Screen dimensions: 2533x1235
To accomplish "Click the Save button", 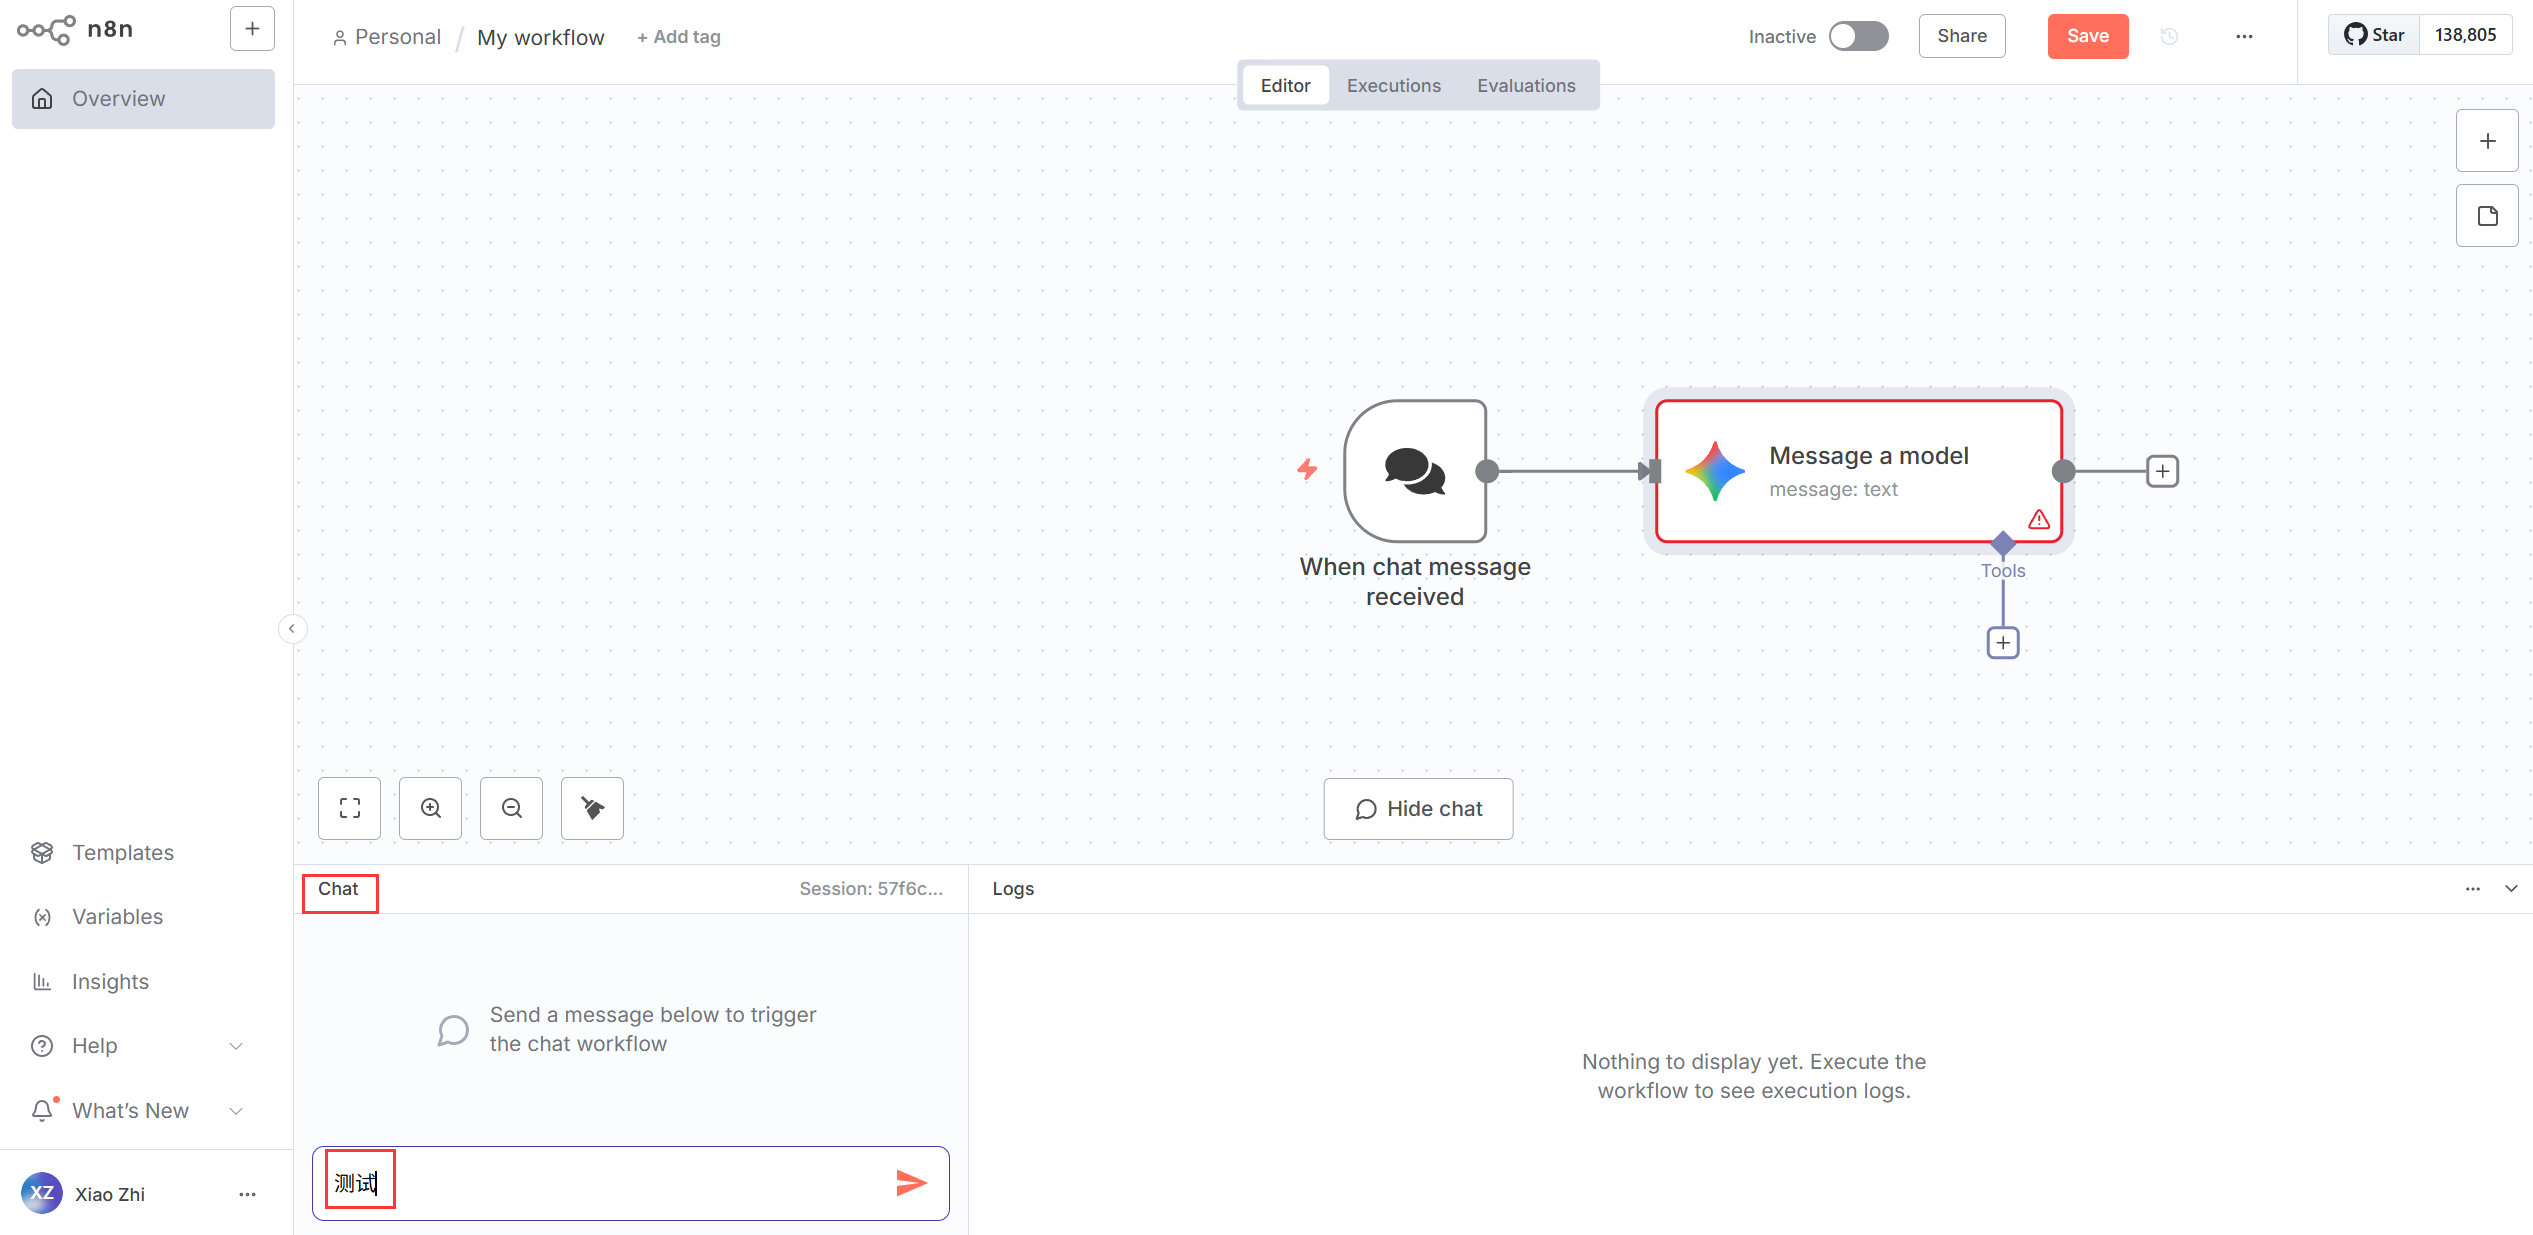I will click(x=2087, y=37).
